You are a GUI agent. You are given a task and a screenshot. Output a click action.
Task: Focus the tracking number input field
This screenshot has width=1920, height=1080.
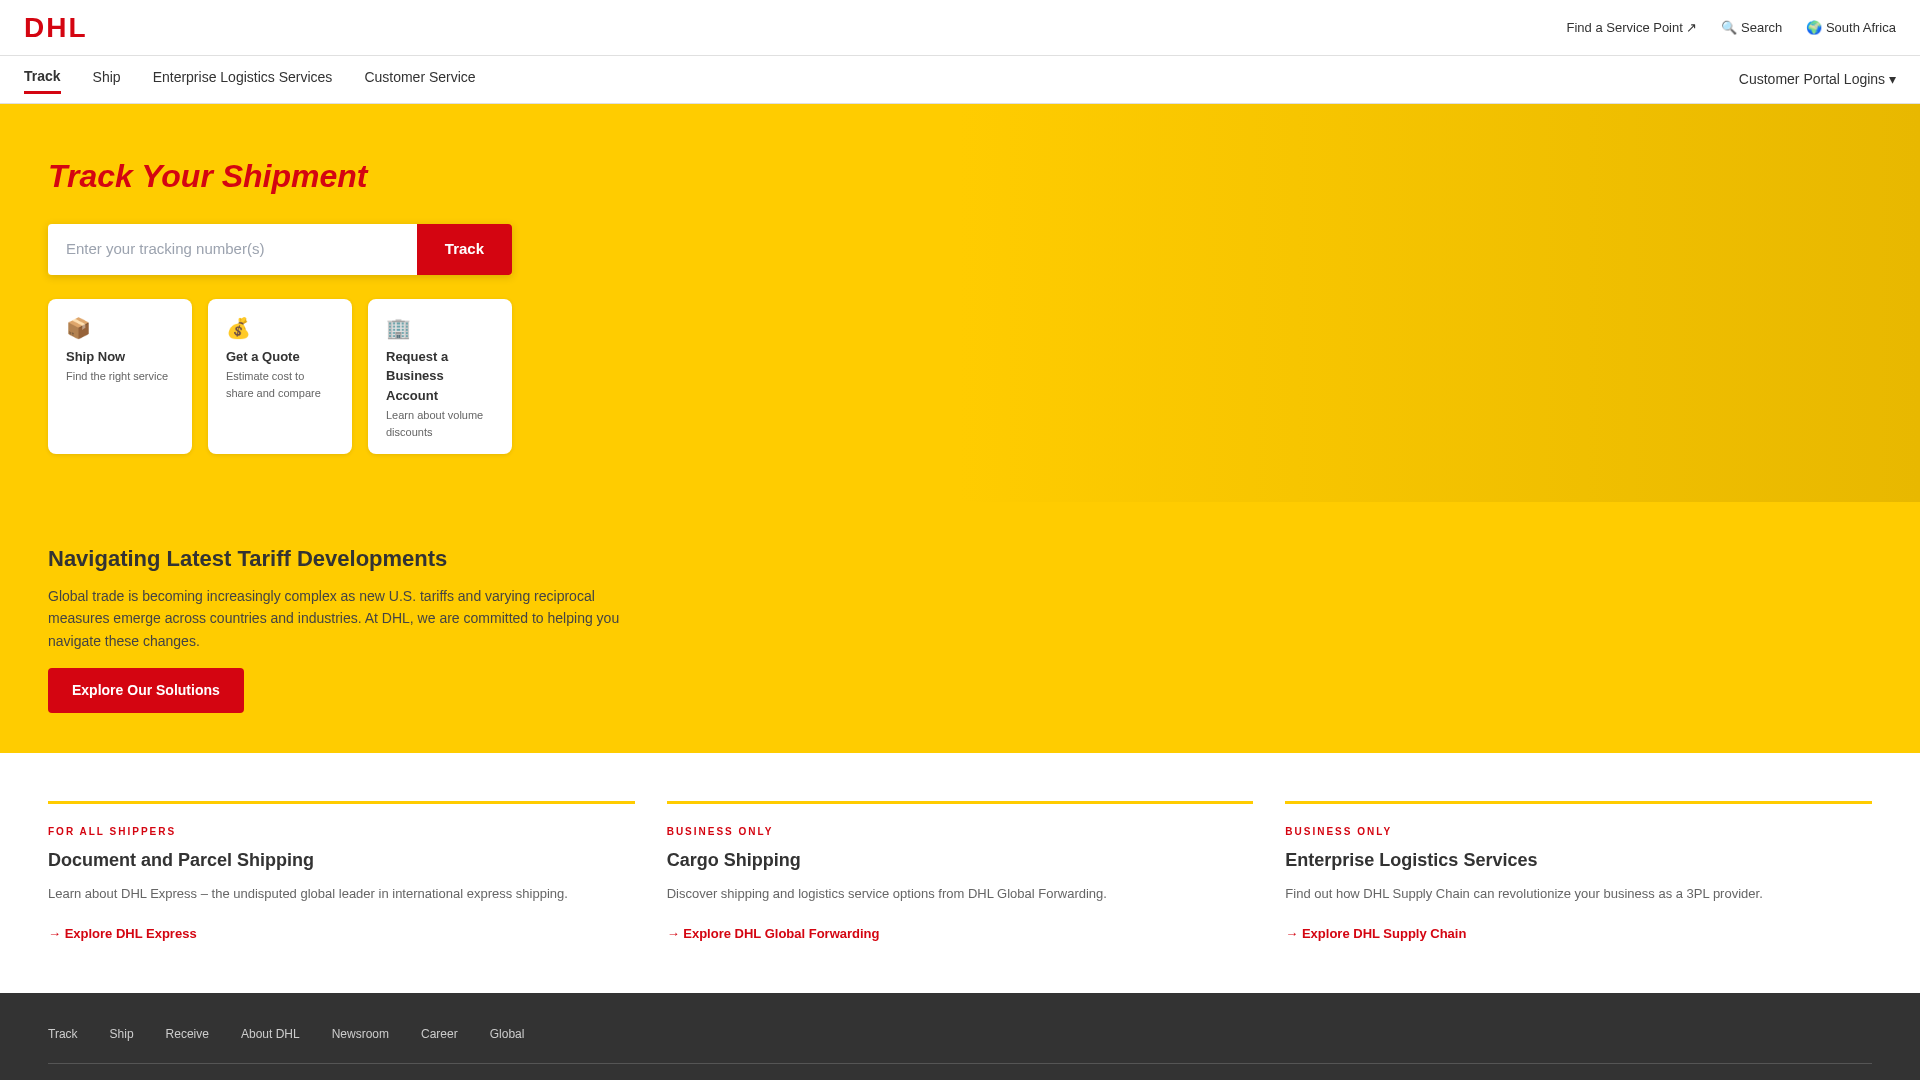tap(232, 249)
